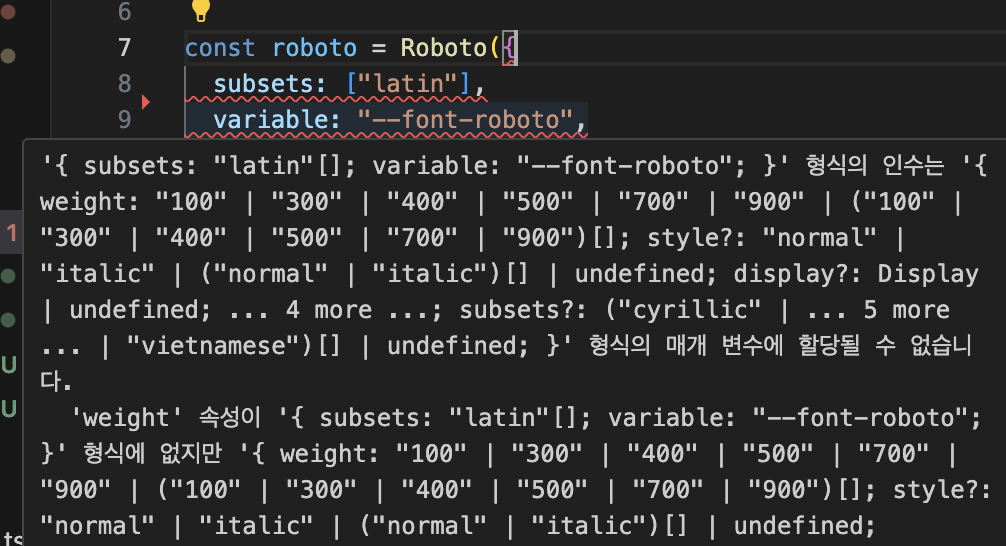Click line number 8 in the gutter

point(124,83)
